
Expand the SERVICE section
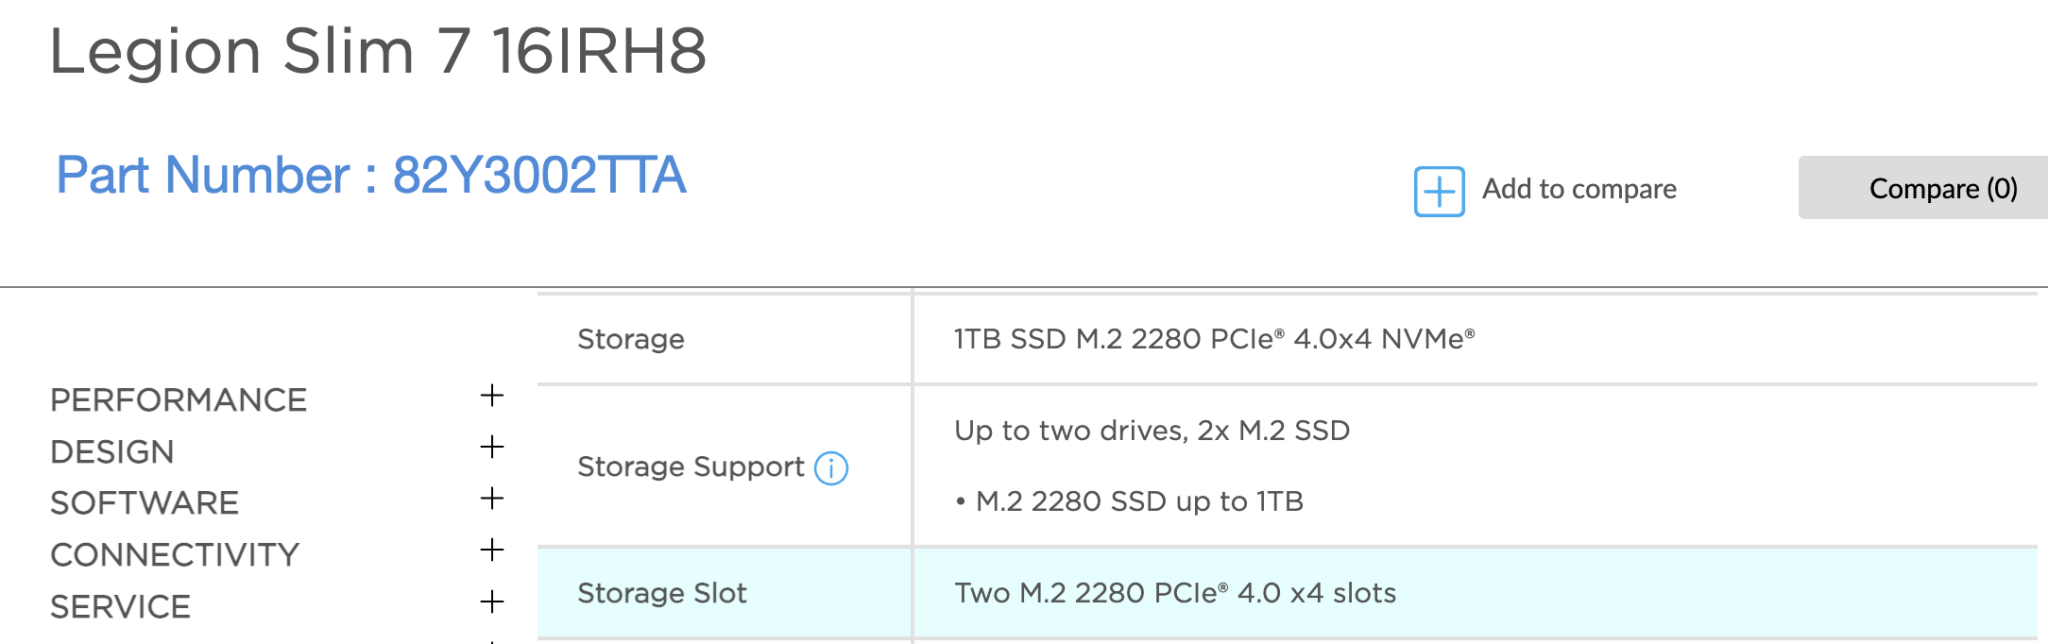491,602
